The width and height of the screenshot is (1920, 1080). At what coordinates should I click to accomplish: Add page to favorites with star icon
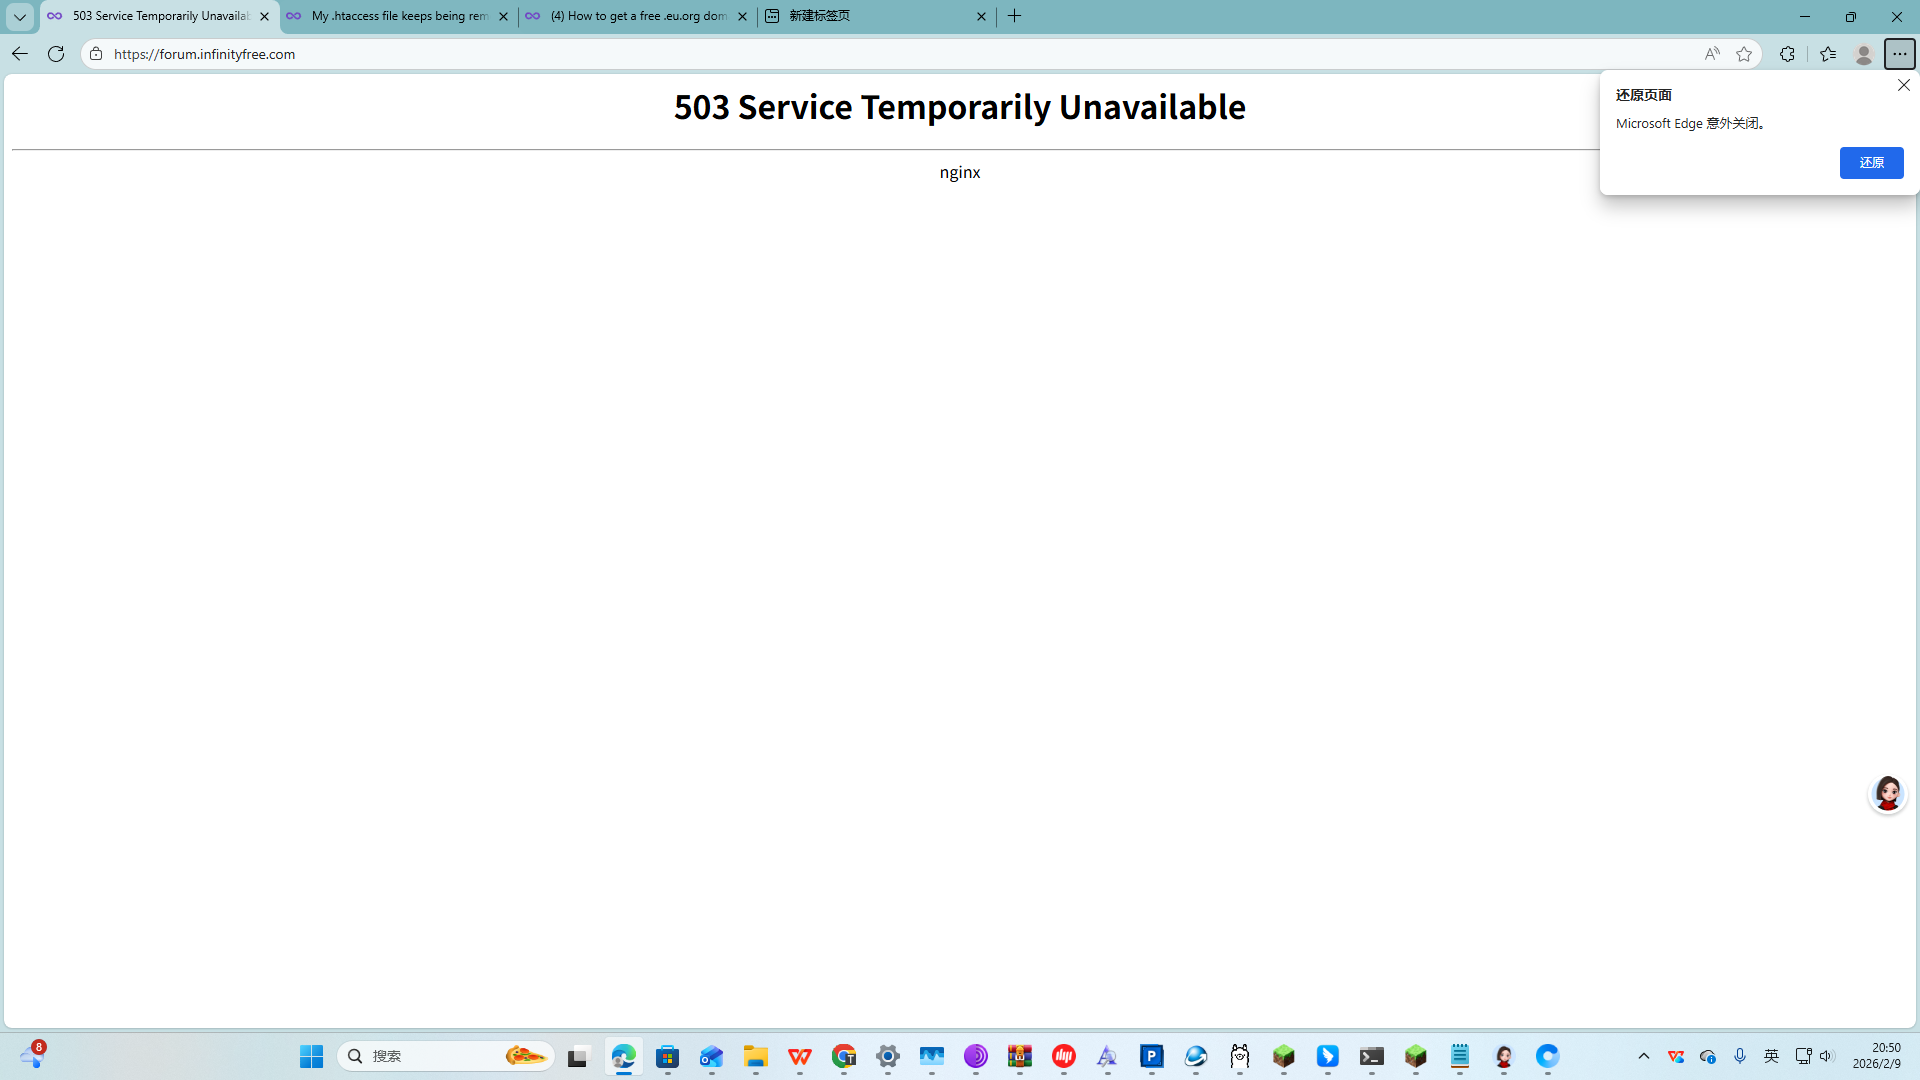tap(1744, 54)
